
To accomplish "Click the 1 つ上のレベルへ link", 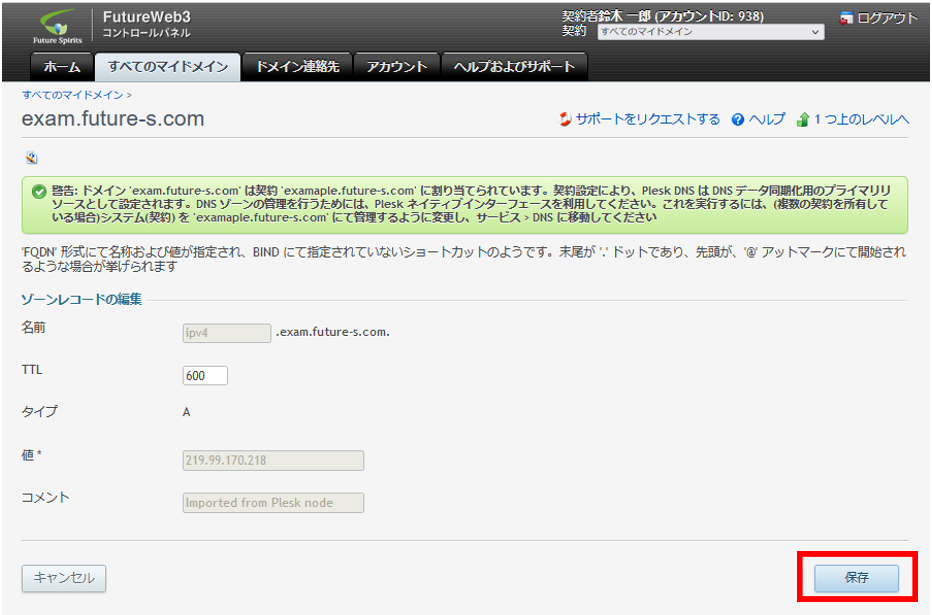I will [x=861, y=119].
